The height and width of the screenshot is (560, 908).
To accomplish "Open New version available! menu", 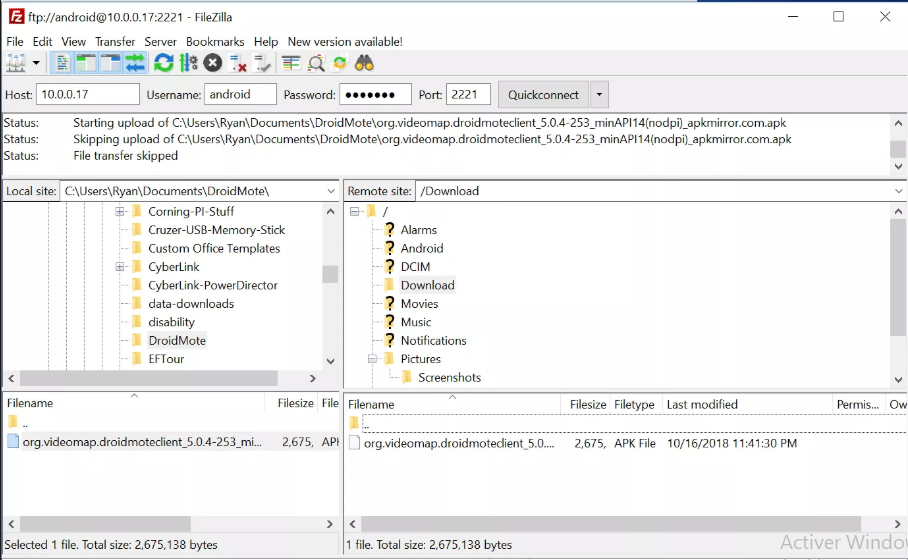I will pos(345,42).
